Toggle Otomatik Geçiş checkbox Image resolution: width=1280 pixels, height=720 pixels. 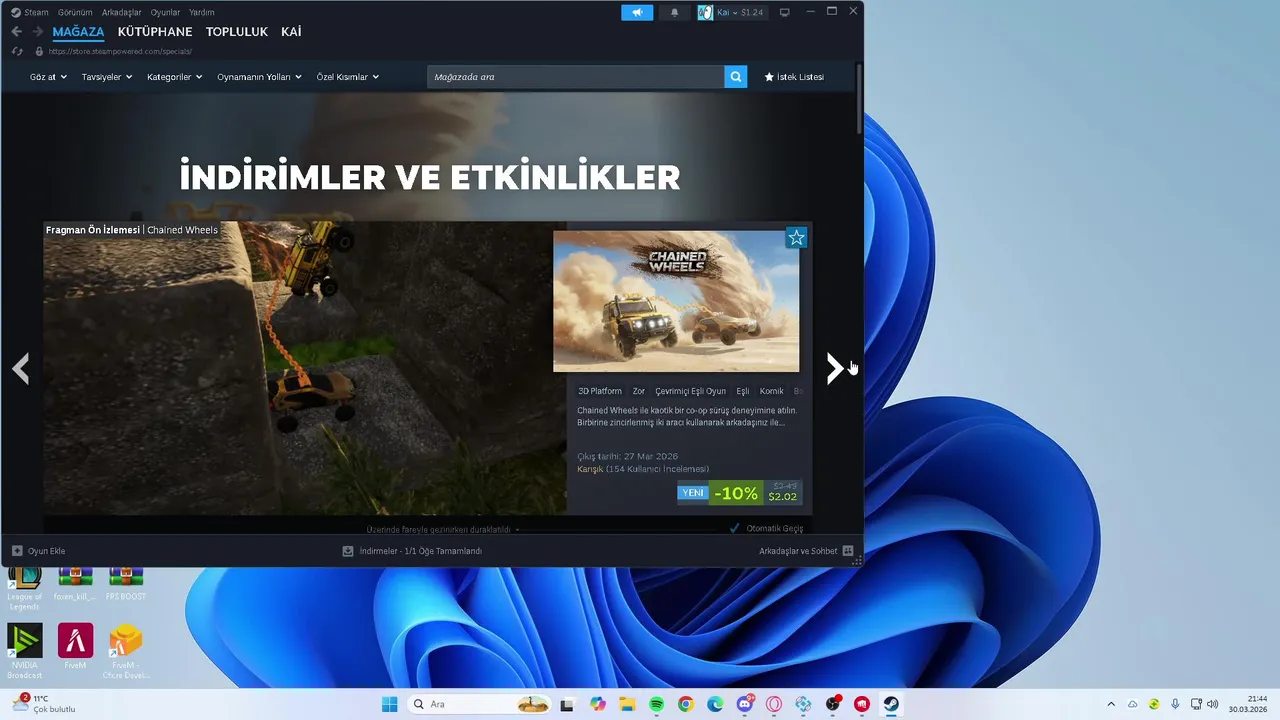click(x=735, y=528)
